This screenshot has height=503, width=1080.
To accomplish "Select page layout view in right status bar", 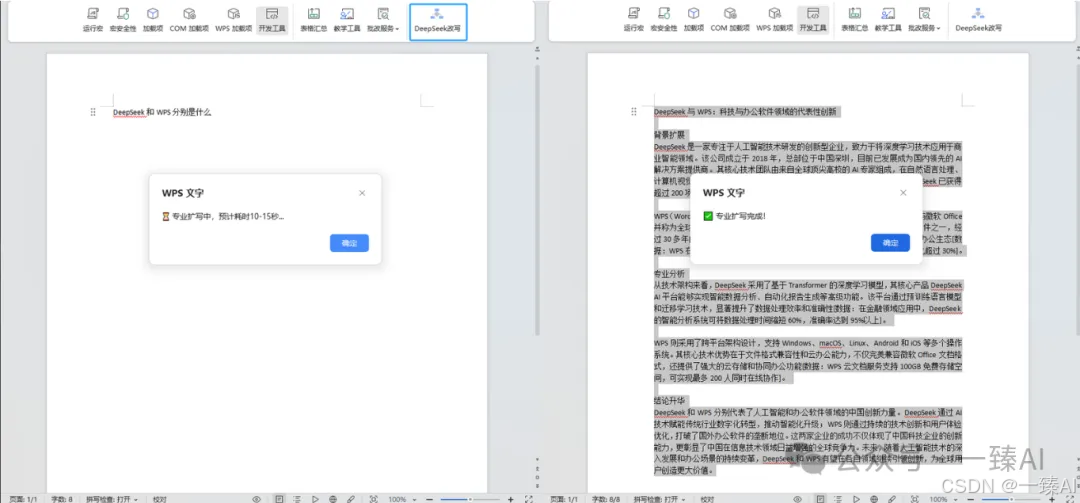I will point(820,498).
